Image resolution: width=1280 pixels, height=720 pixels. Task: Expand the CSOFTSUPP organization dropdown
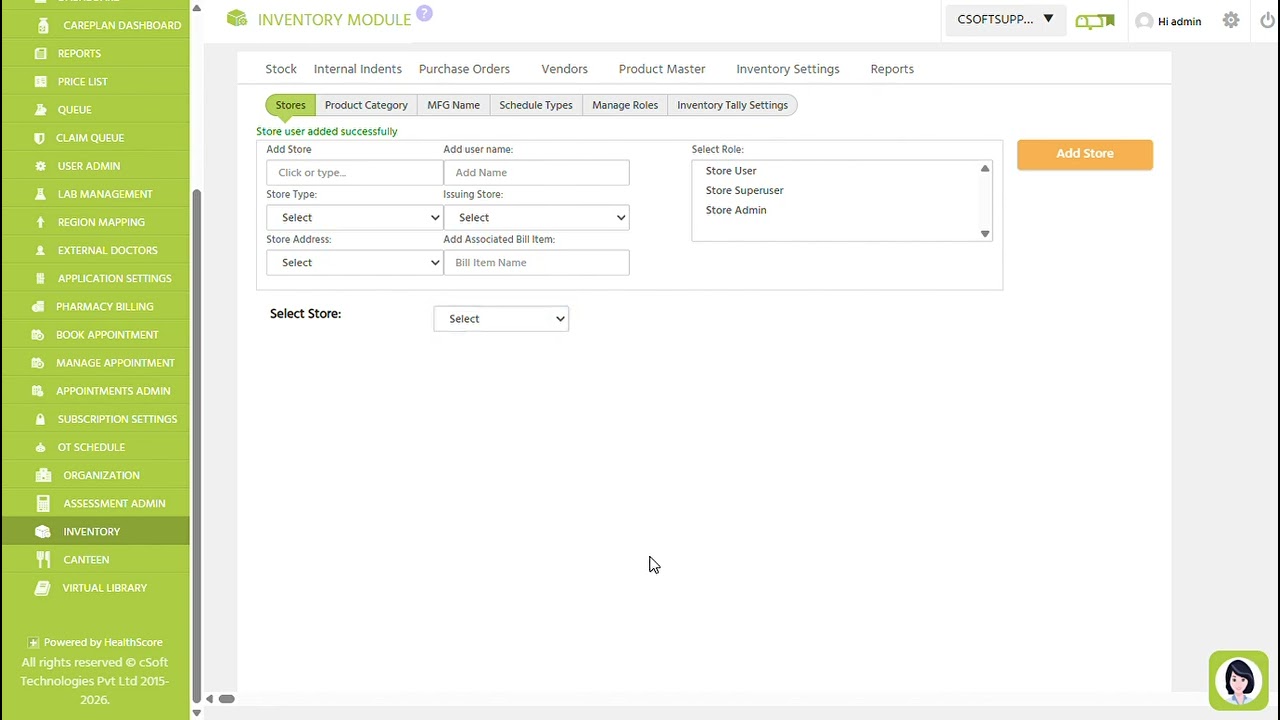(1005, 19)
